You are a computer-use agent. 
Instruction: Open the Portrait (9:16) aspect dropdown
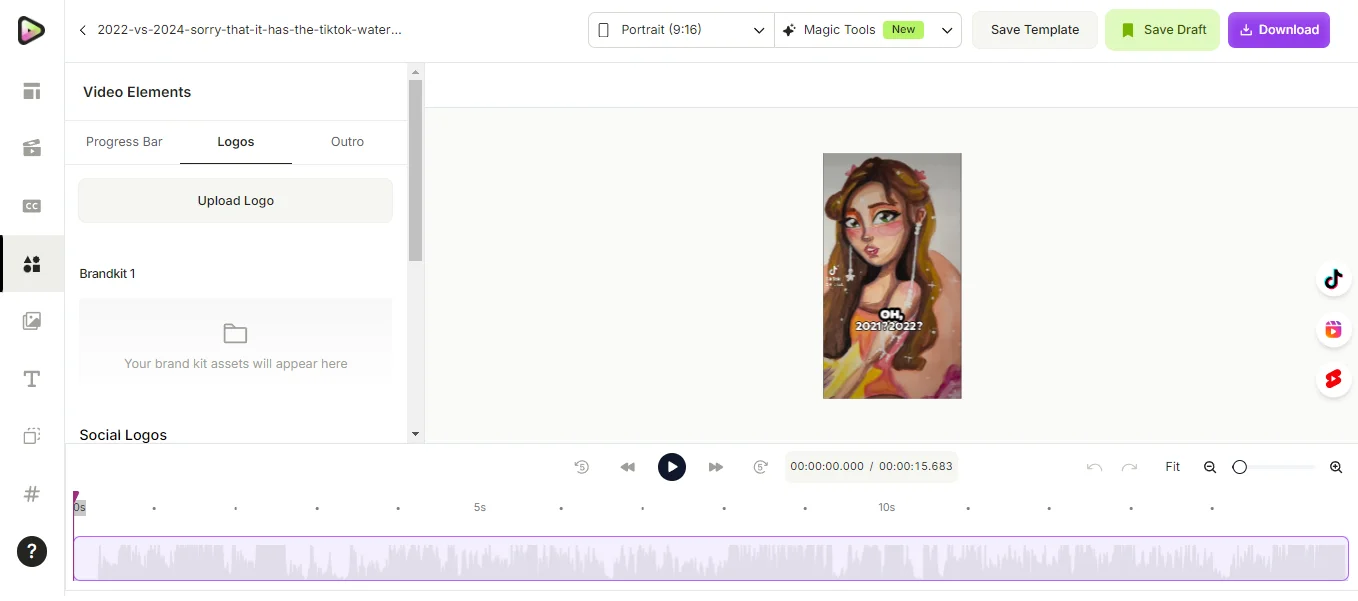pos(681,30)
